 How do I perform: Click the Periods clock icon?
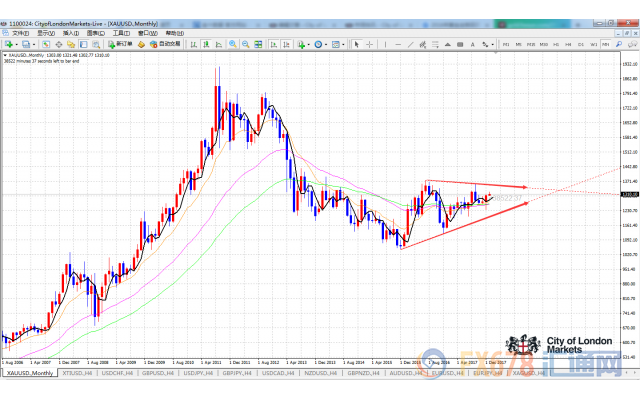318,44
